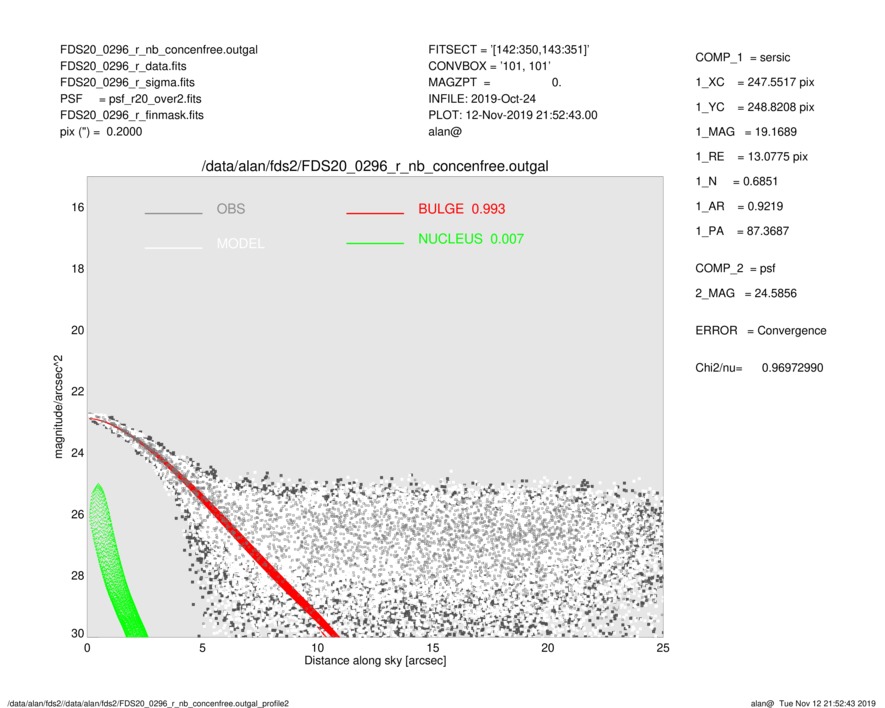Select the FDS20_0296_r_sigma.fits text

(x=127, y=82)
